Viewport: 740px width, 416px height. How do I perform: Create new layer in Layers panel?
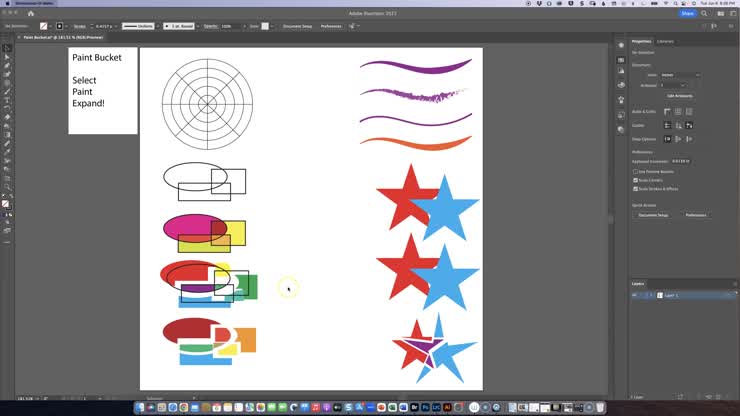pyautogui.click(x=718, y=397)
